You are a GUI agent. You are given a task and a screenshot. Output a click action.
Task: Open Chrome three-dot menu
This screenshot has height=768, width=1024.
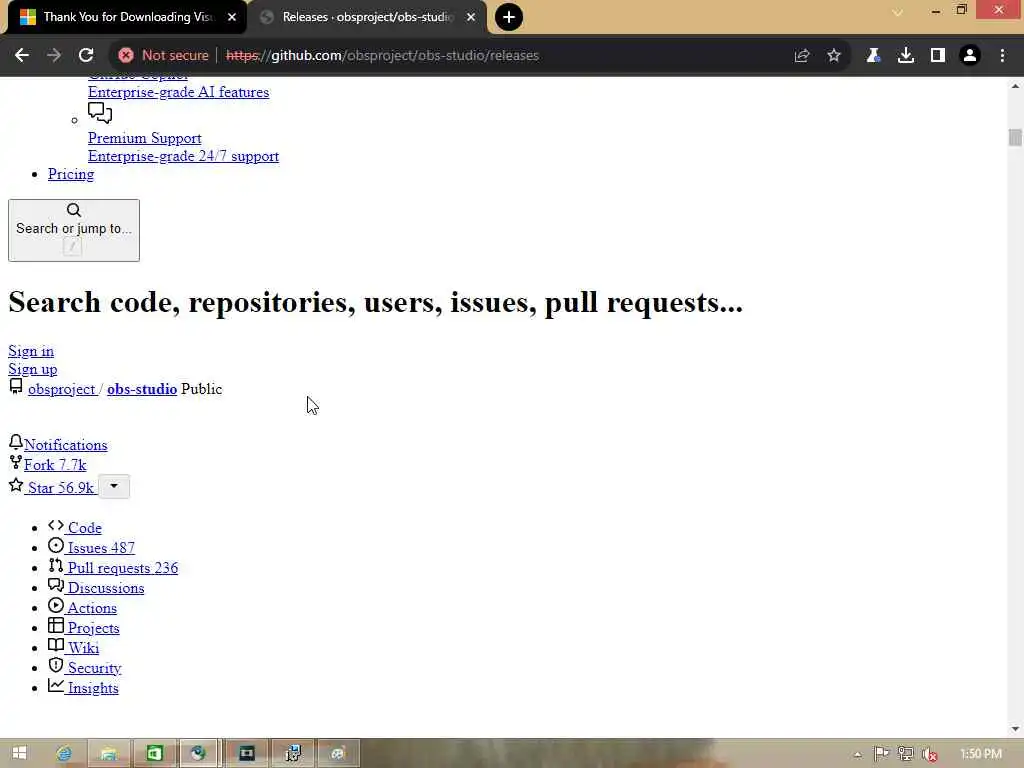click(x=1002, y=56)
